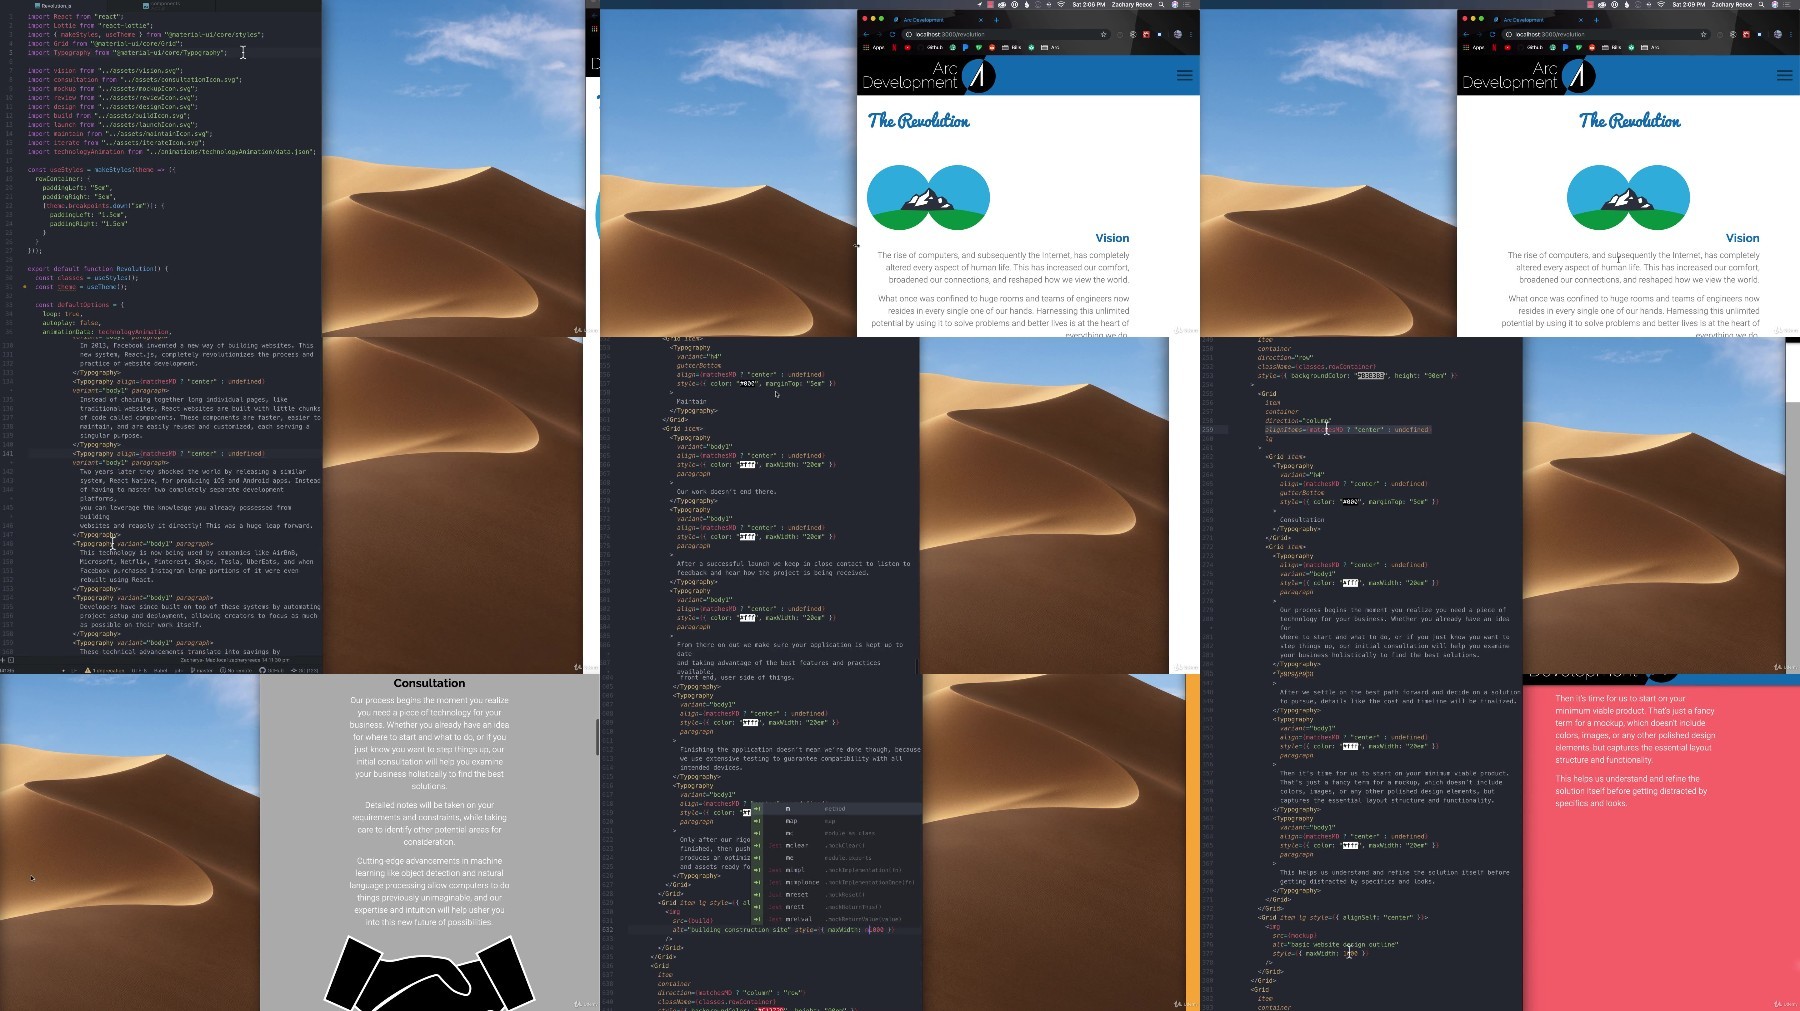Go back in the 2:08 PM browser window
Screen dimensions: 1800x1011
(866, 34)
